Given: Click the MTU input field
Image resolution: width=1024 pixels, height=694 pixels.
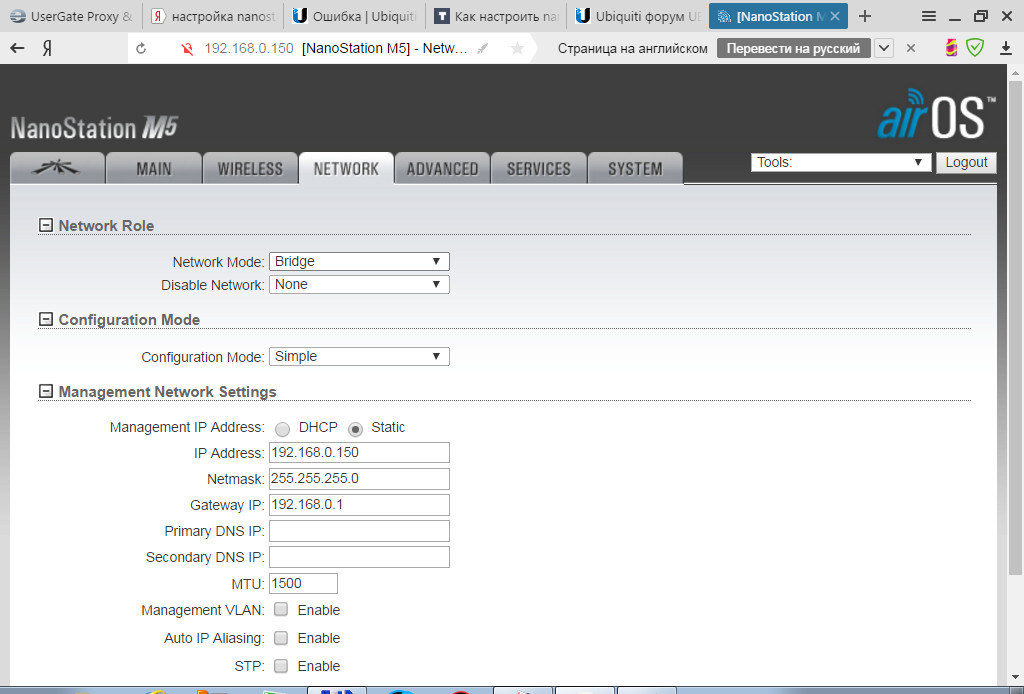Looking at the screenshot, I should point(303,583).
